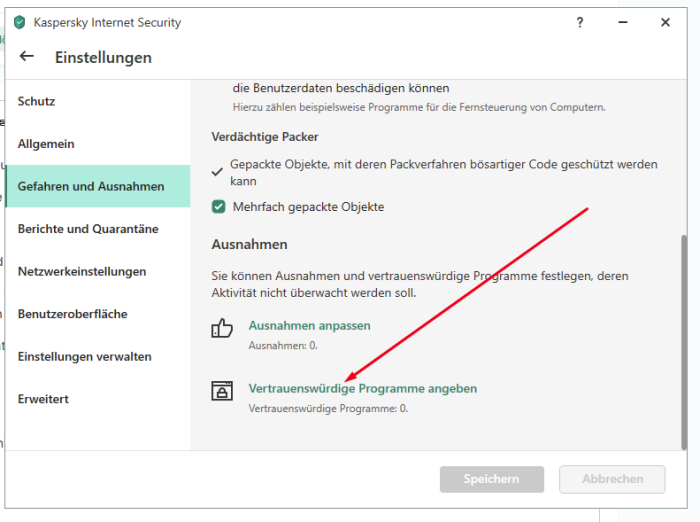The image size is (700, 522).
Task: Open Vertrauenswürdige Programme angeben link
Action: point(362,388)
